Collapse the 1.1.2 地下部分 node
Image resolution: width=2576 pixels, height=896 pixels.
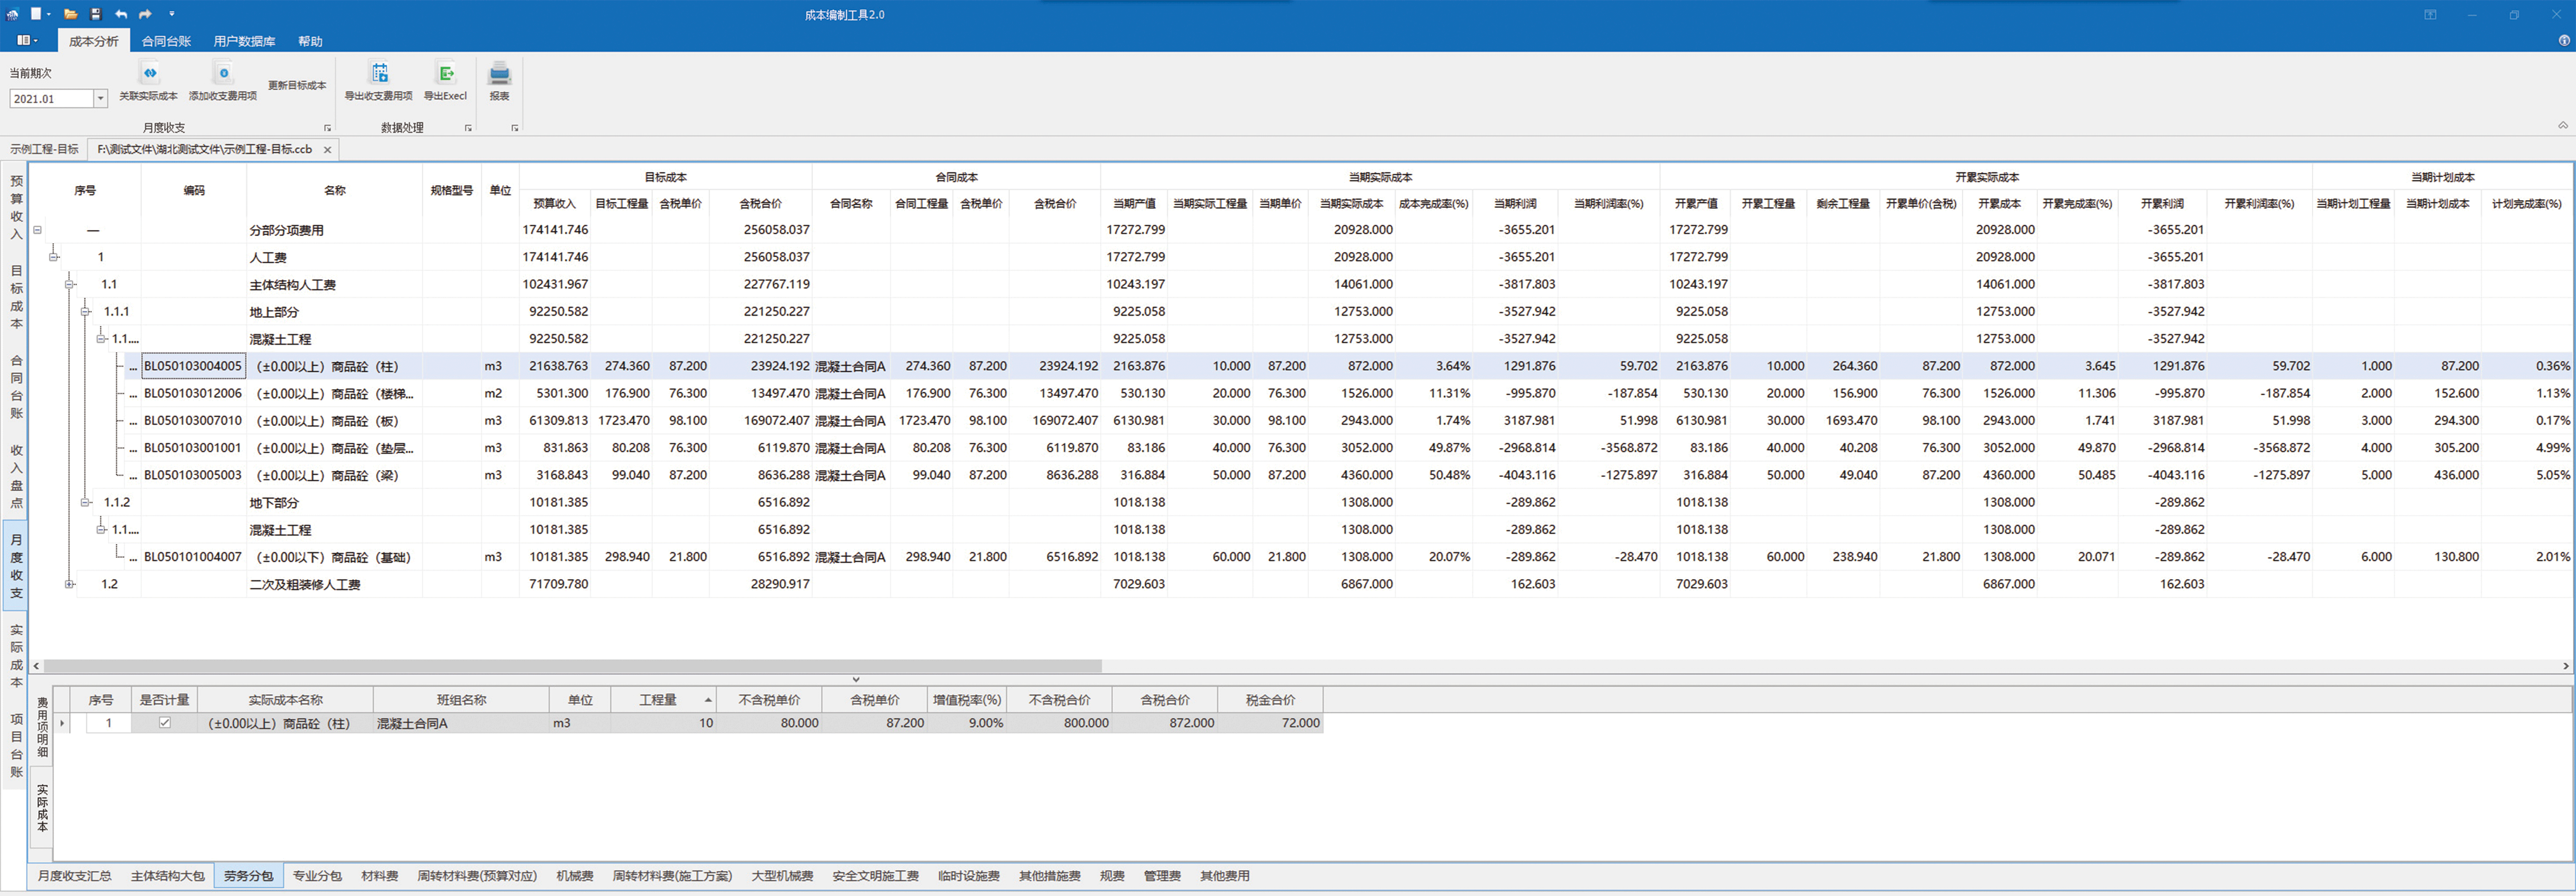point(85,502)
